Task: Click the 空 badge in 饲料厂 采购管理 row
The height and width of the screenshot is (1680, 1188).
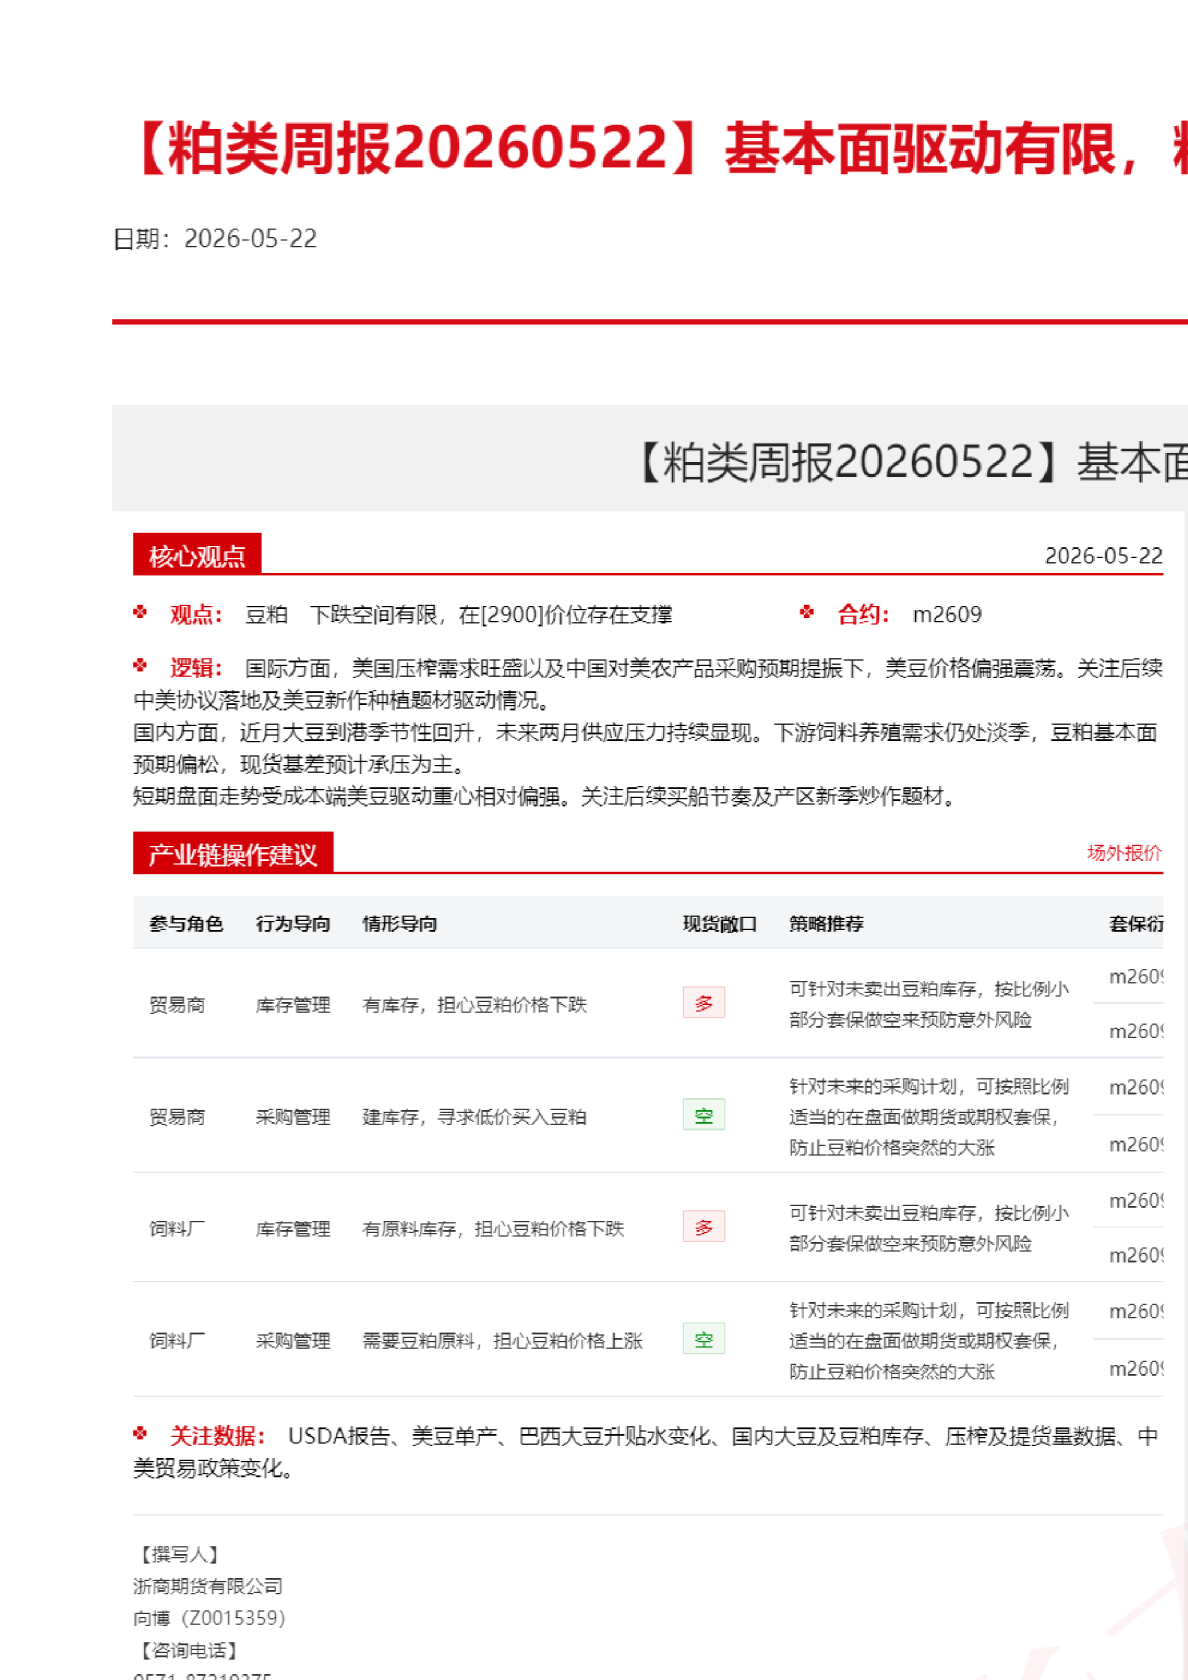Action: pyautogui.click(x=704, y=1339)
